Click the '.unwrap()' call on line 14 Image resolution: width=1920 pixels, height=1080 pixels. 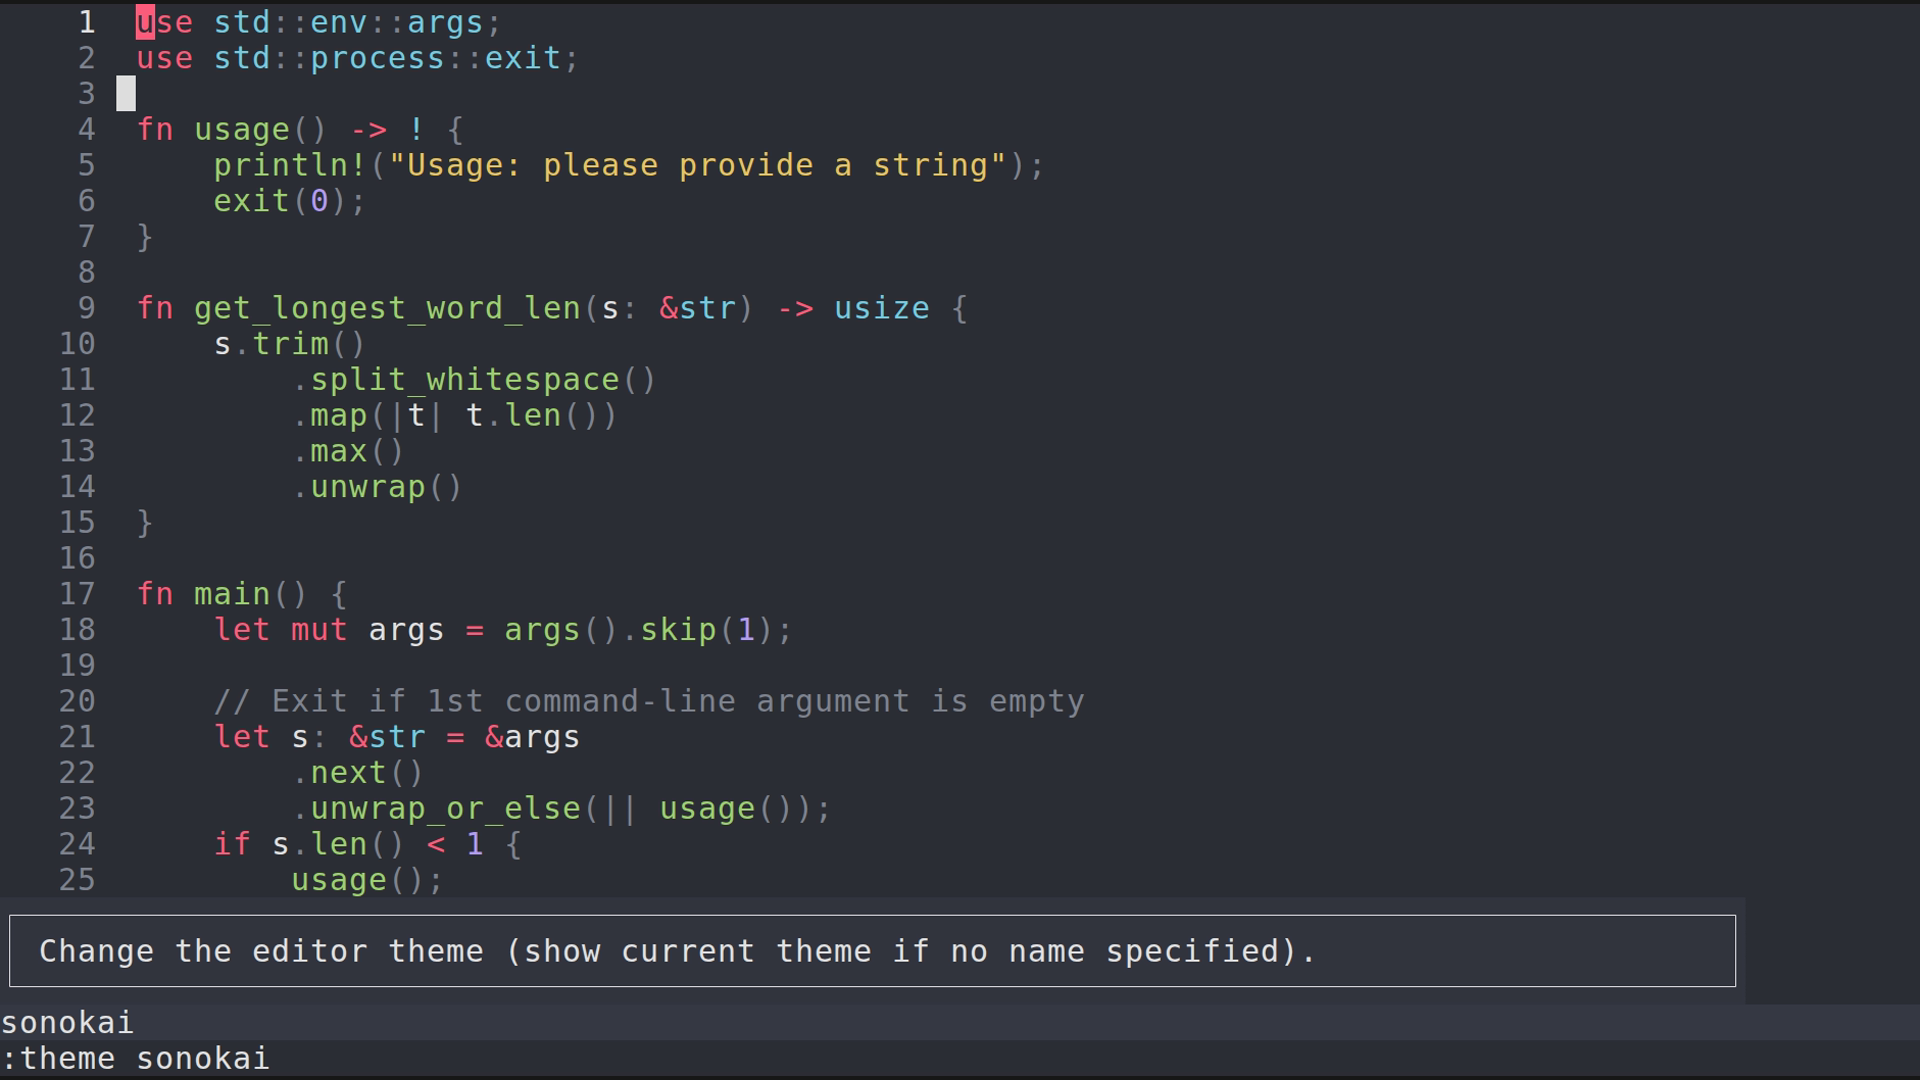377,487
